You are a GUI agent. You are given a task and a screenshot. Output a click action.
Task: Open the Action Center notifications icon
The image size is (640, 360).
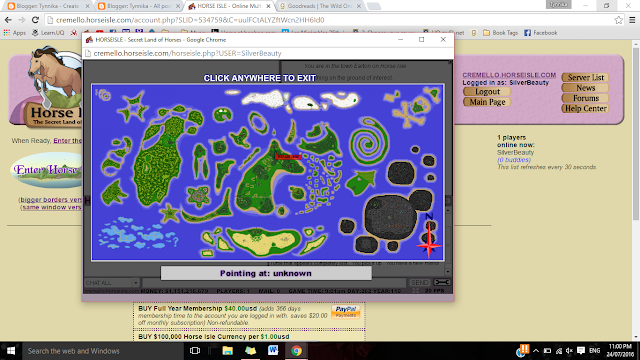pos(581,351)
